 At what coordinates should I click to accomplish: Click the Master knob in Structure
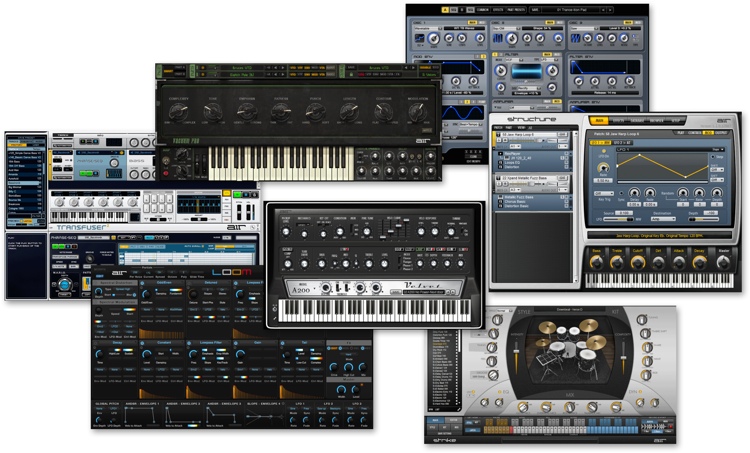pos(723,262)
